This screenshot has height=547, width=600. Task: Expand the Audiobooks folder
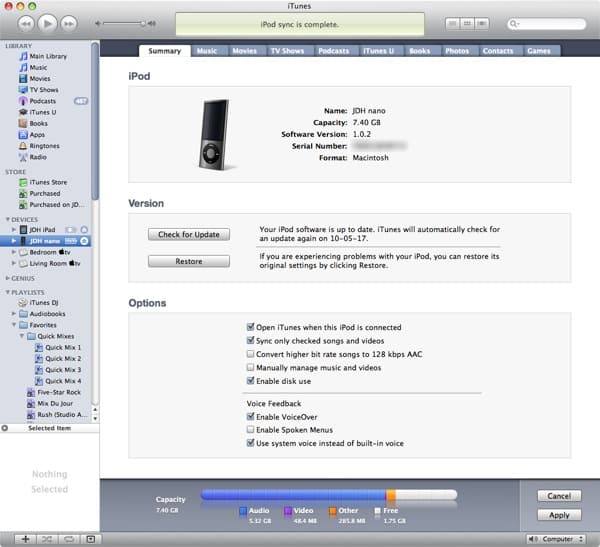point(15,313)
